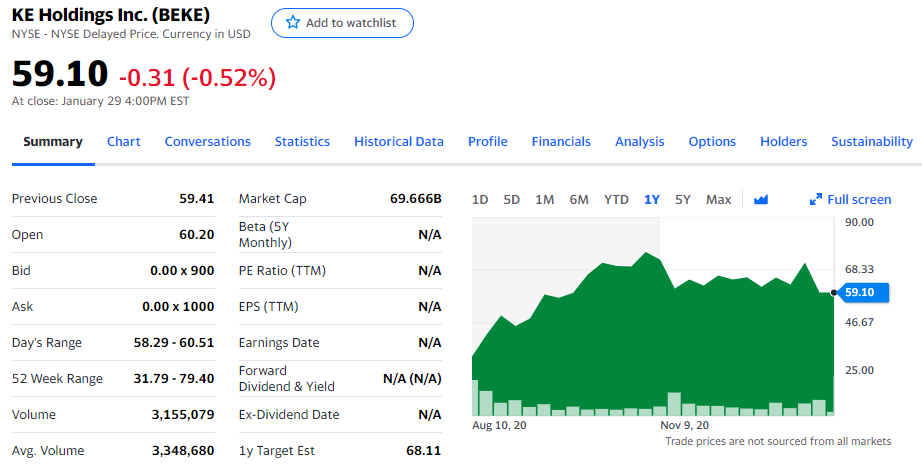Click the 25.00 y-axis label
Image resolution: width=922 pixels, height=475 pixels.
[x=860, y=370]
